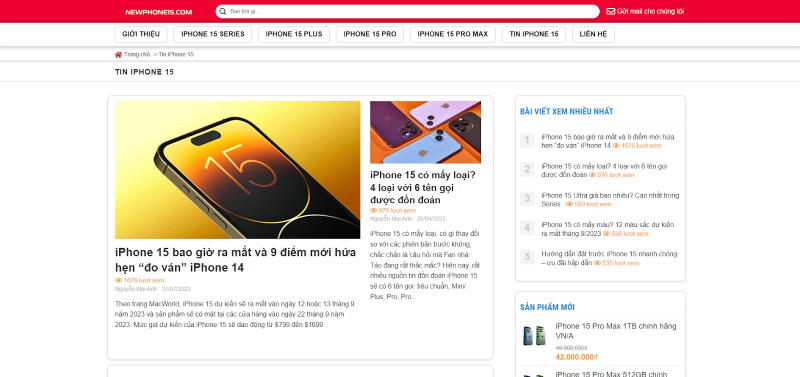This screenshot has width=800, height=377.
Task: Open product image of iPhone 15 Pro Max 1TB
Action: point(534,336)
